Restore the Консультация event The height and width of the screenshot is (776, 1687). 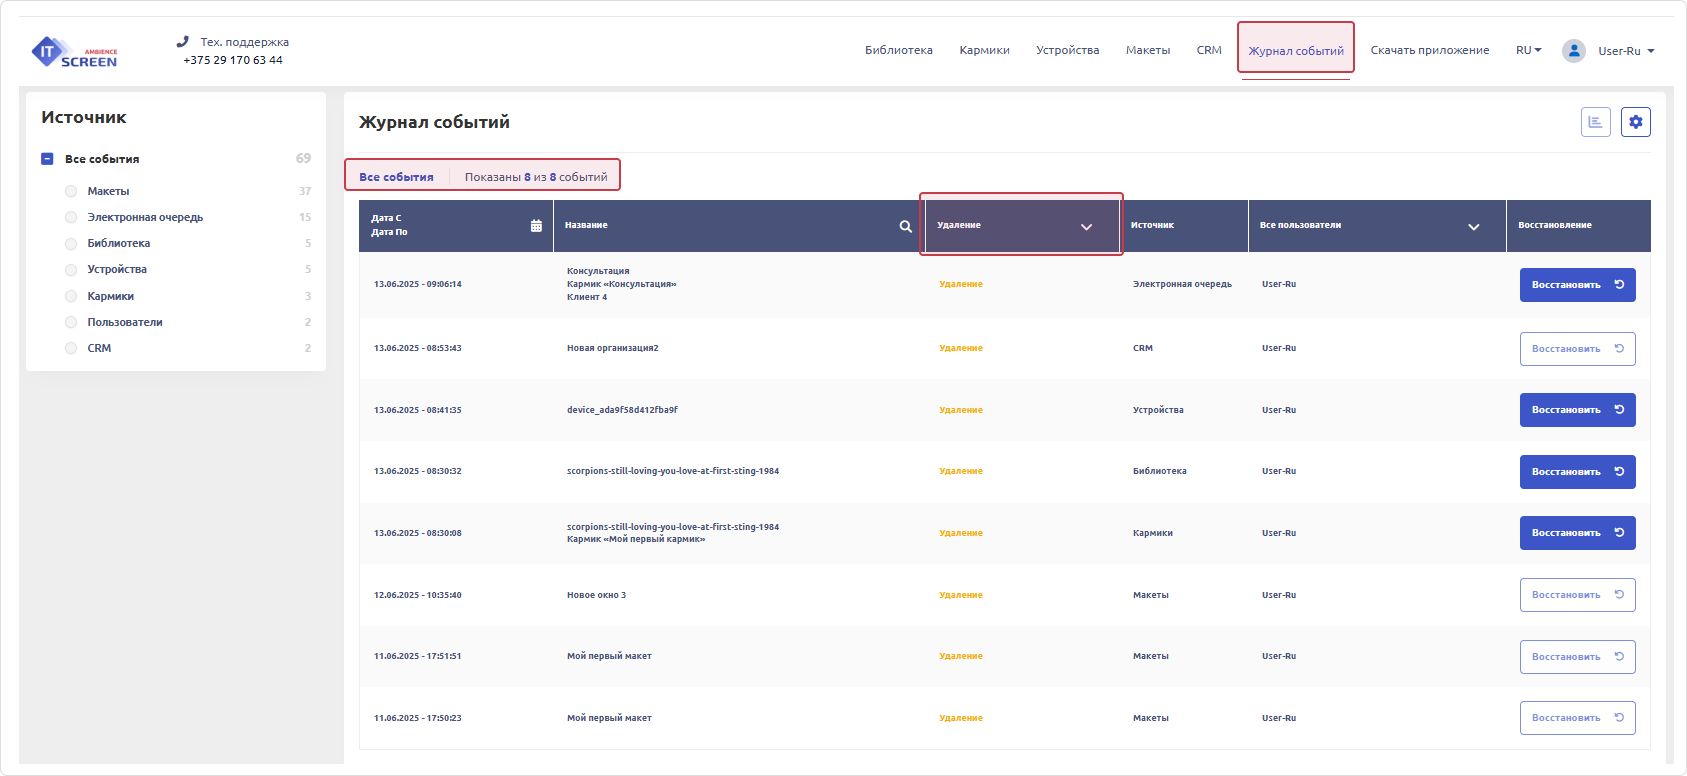tap(1577, 285)
